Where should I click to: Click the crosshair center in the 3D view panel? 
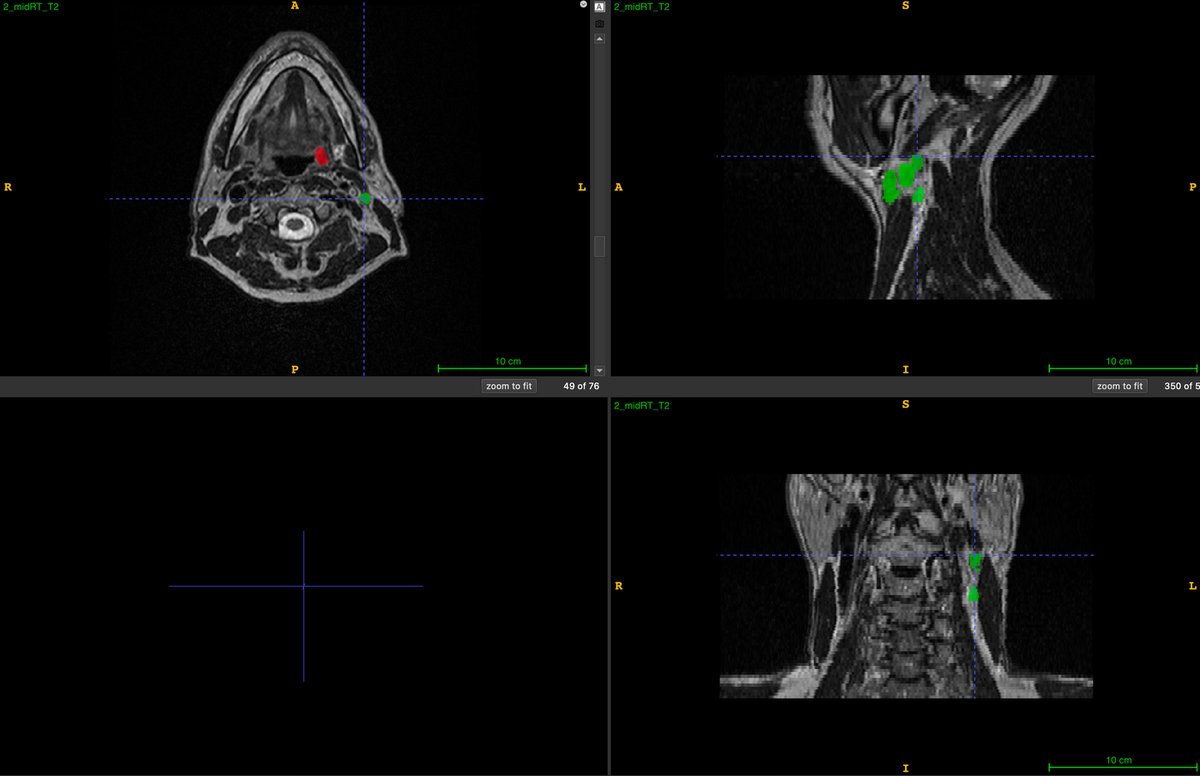pos(303,586)
